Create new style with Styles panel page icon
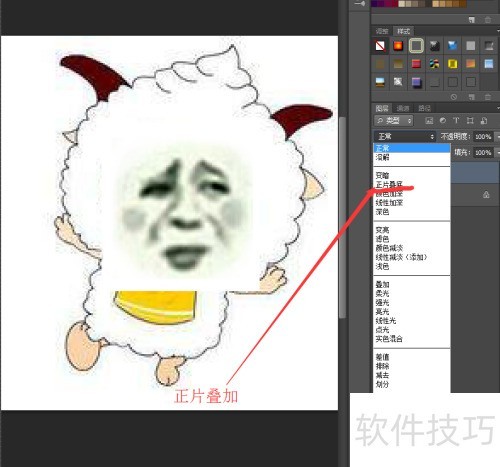 click(x=471, y=97)
